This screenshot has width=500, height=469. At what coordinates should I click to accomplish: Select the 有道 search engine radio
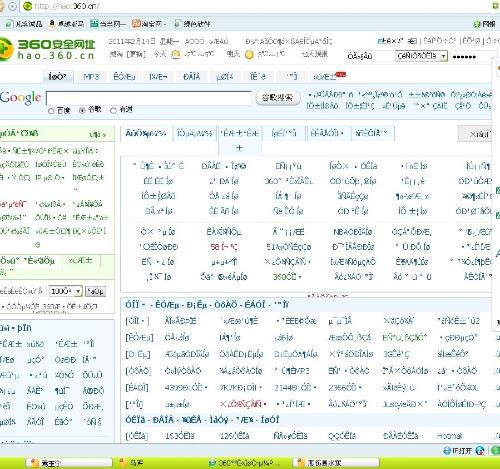[113, 110]
